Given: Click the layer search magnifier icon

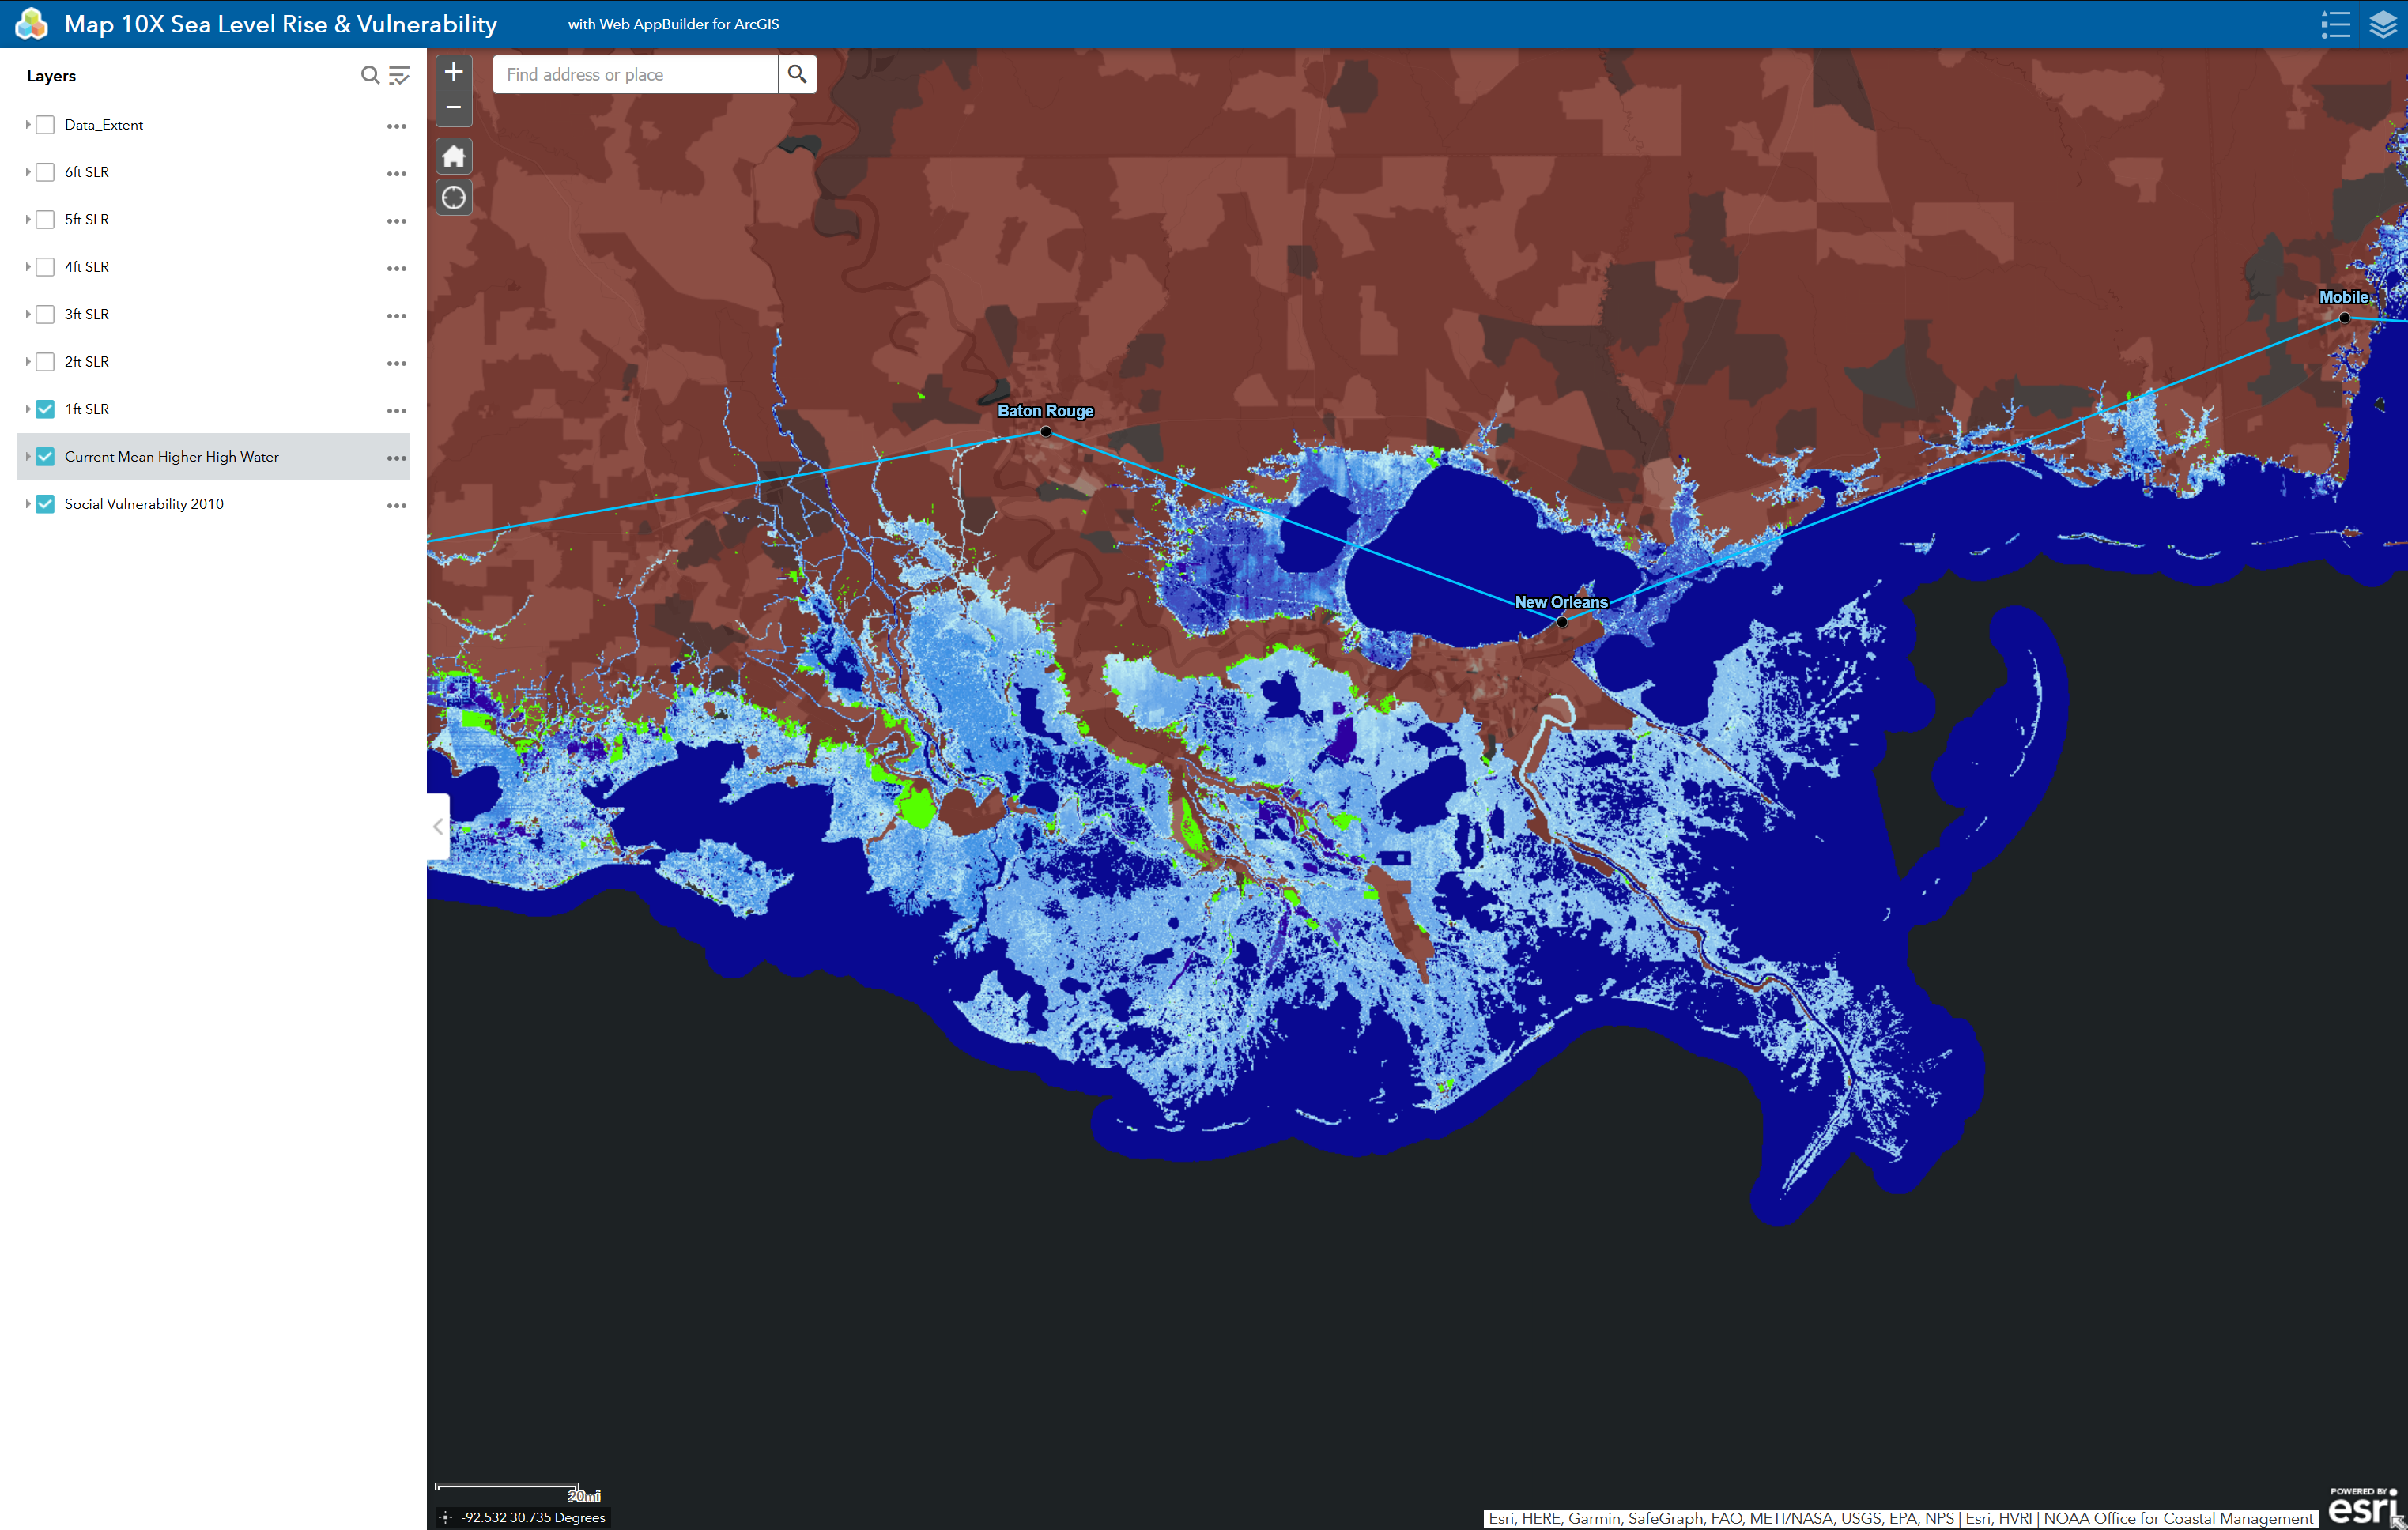Looking at the screenshot, I should coord(370,75).
